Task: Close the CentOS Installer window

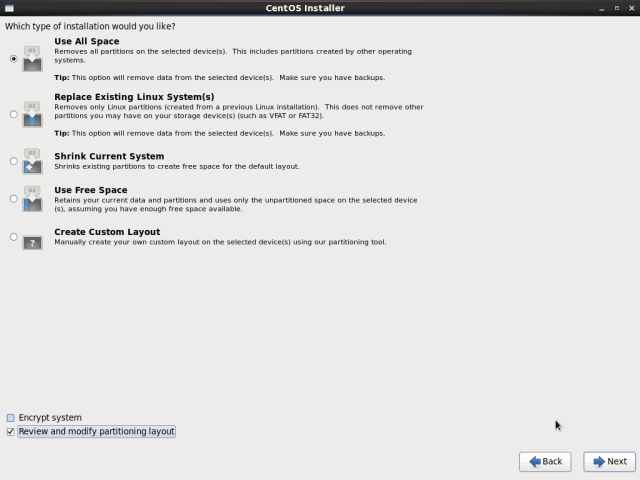Action: 631,8
